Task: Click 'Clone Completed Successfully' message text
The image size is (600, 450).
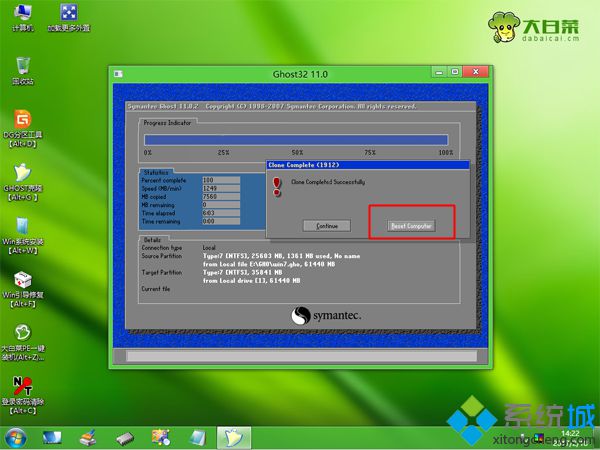Action: pos(328,182)
